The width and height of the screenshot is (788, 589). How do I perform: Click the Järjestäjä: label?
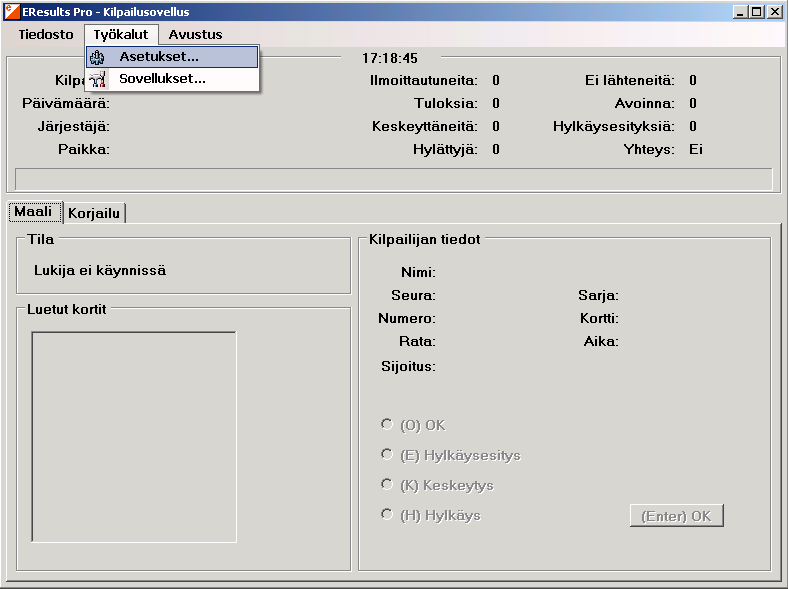pyautogui.click(x=74, y=126)
